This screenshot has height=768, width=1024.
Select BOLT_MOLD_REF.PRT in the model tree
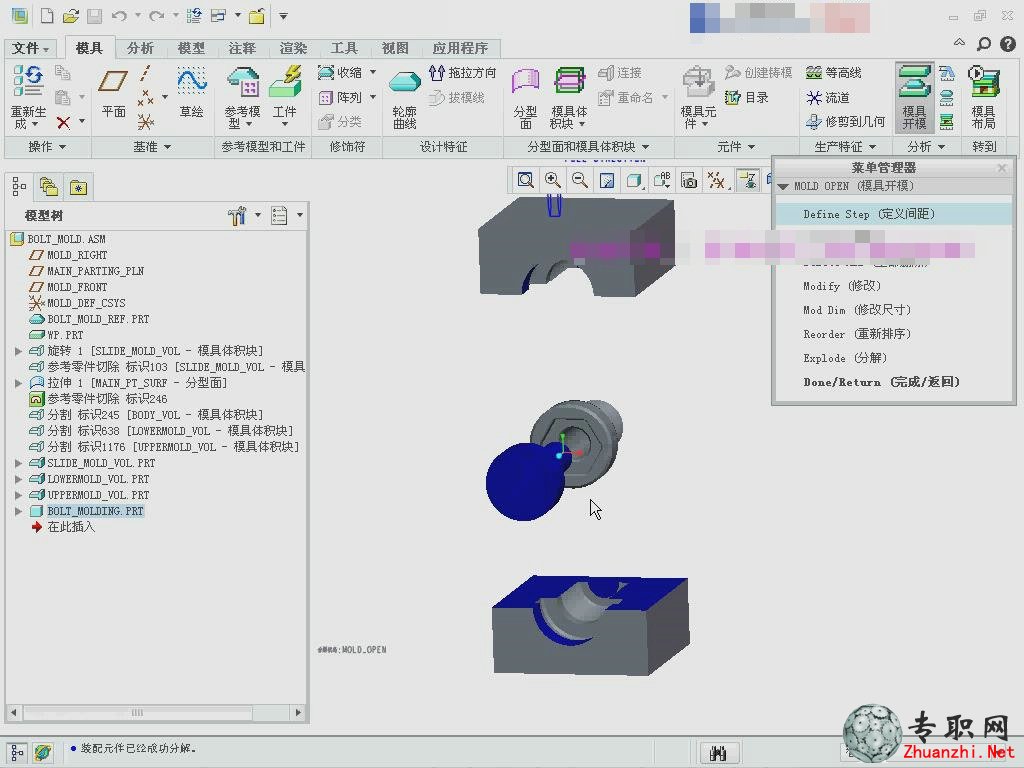[x=98, y=319]
